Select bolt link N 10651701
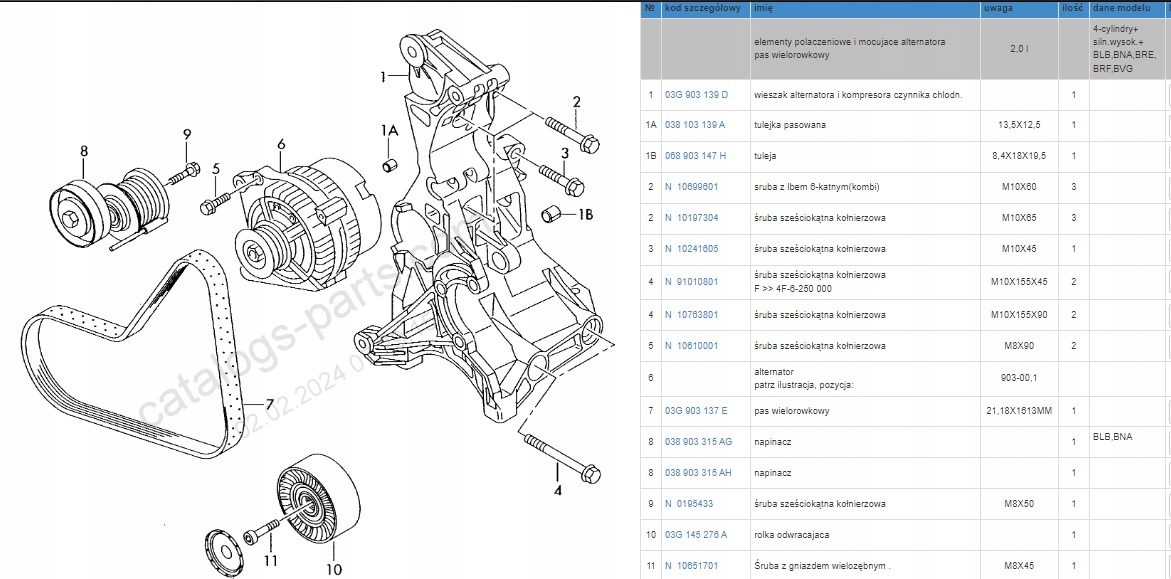Viewport: 1171px width, 579px height. pyautogui.click(x=692, y=566)
